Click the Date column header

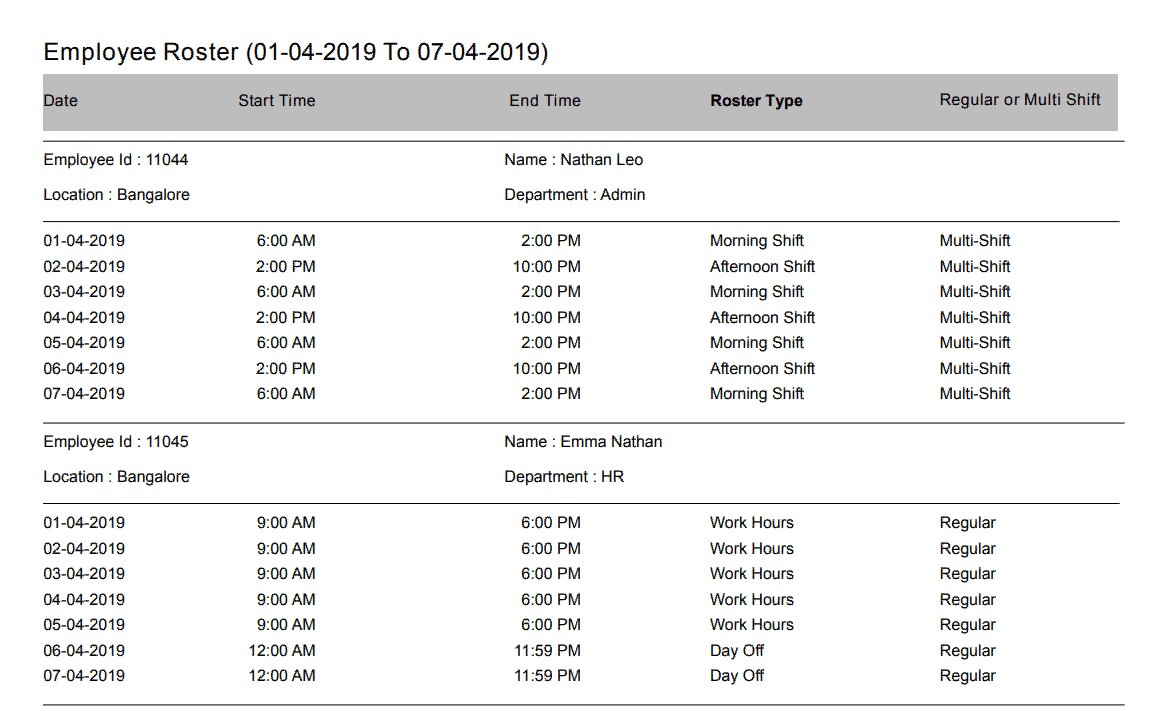pos(61,101)
